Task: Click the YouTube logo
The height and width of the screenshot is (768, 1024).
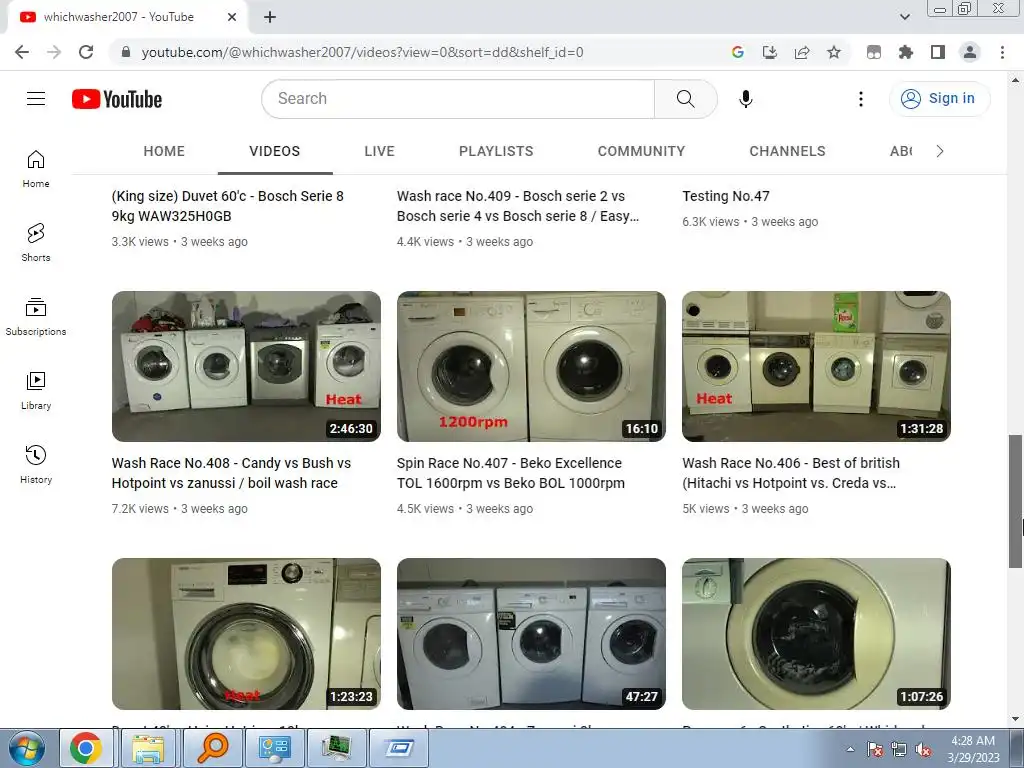Action: [117, 99]
